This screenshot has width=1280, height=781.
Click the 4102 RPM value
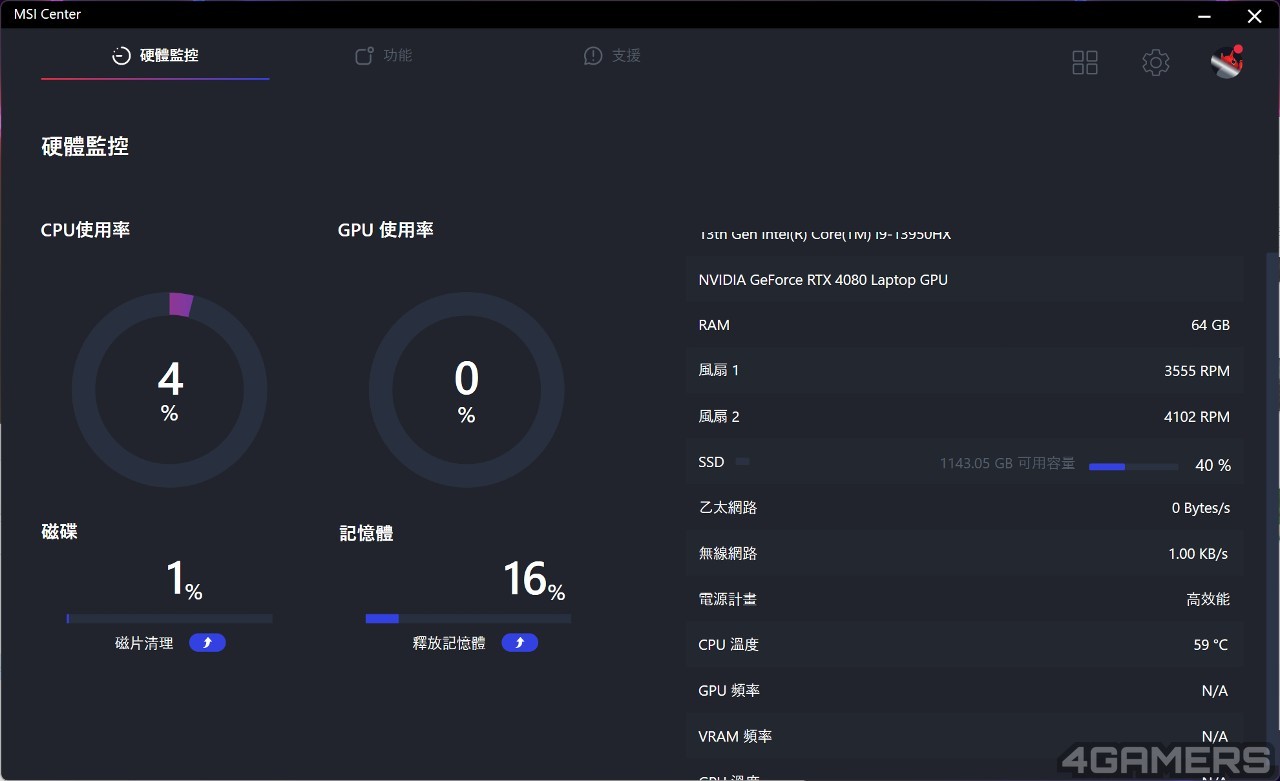tap(1196, 417)
